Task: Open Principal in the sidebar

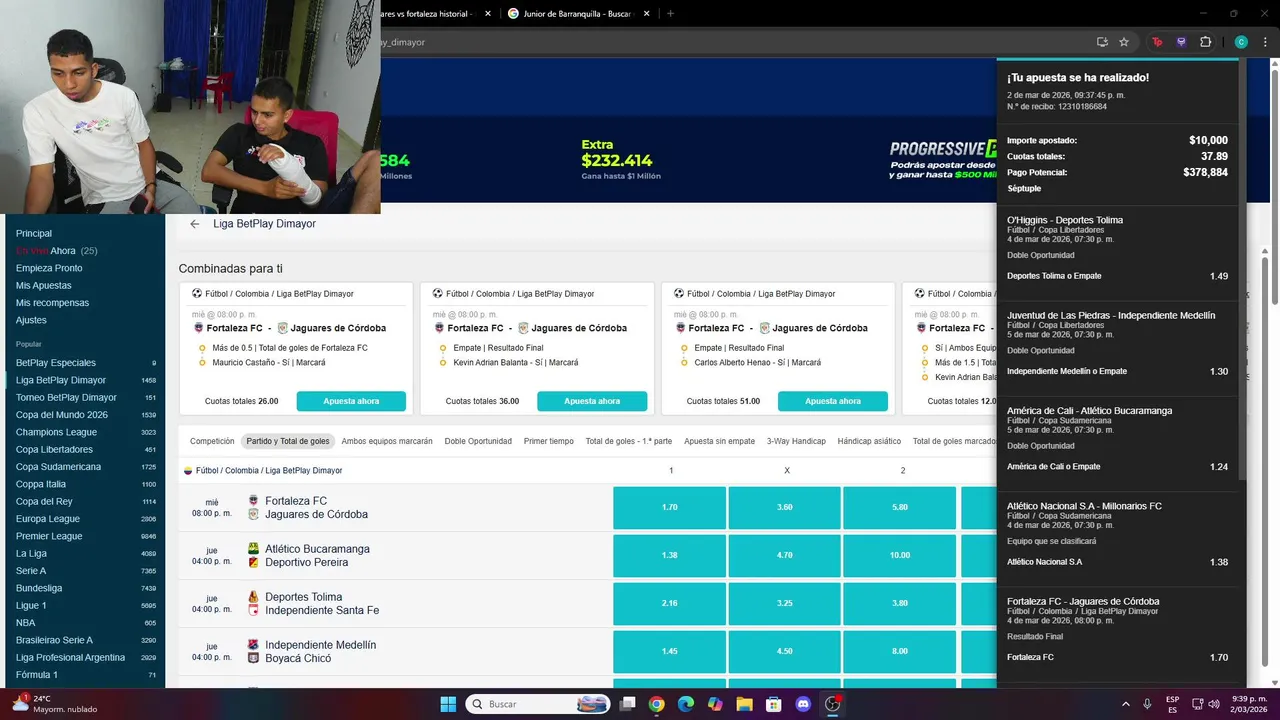Action: 34,233
